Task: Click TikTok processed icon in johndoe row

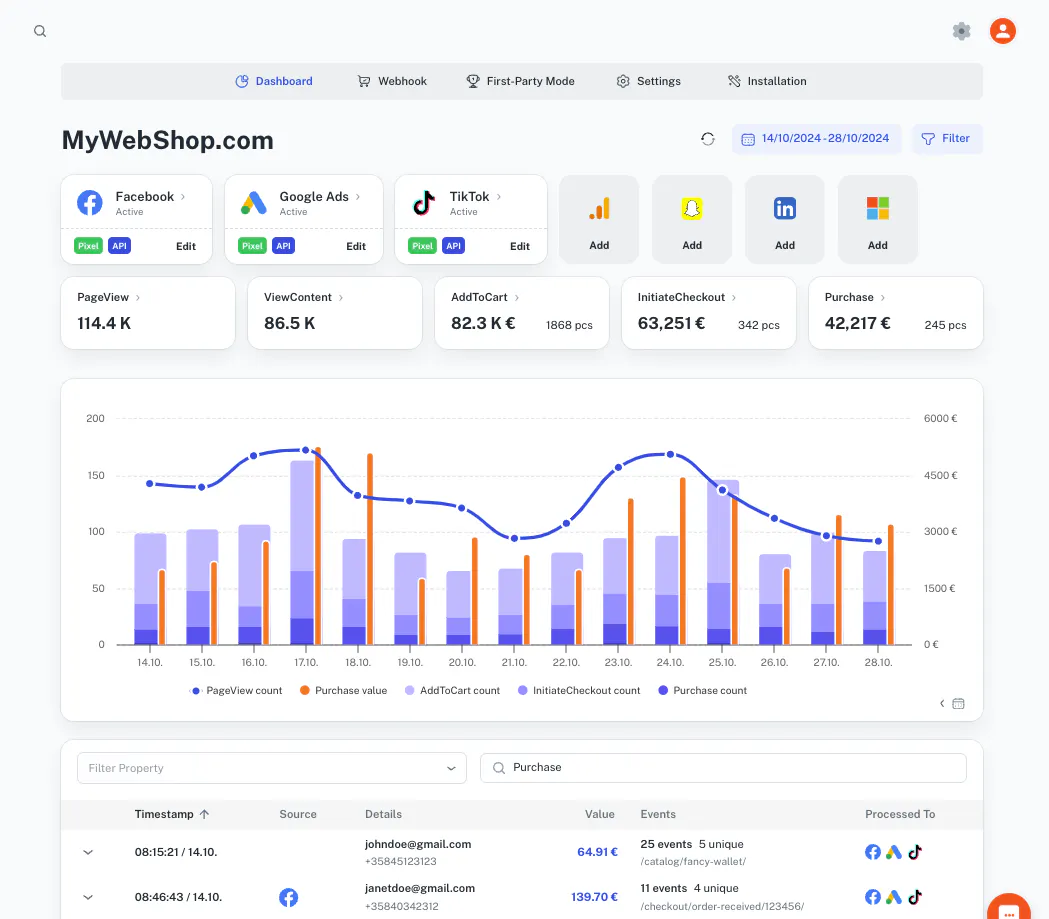Action: [x=915, y=852]
